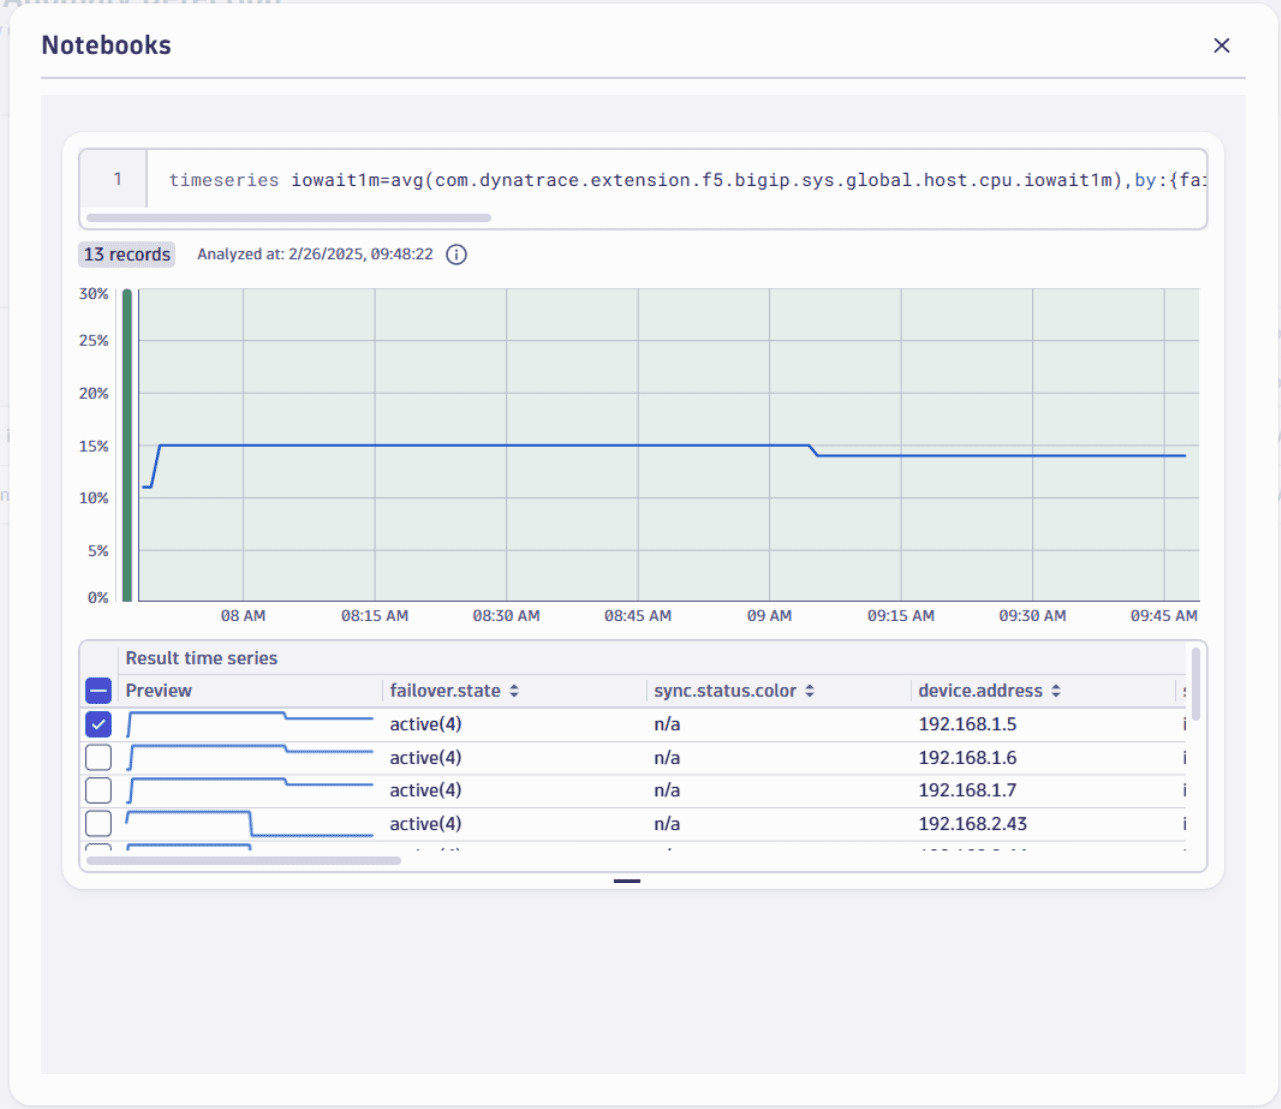
Task: Open the query analysis info tooltip
Action: [456, 254]
